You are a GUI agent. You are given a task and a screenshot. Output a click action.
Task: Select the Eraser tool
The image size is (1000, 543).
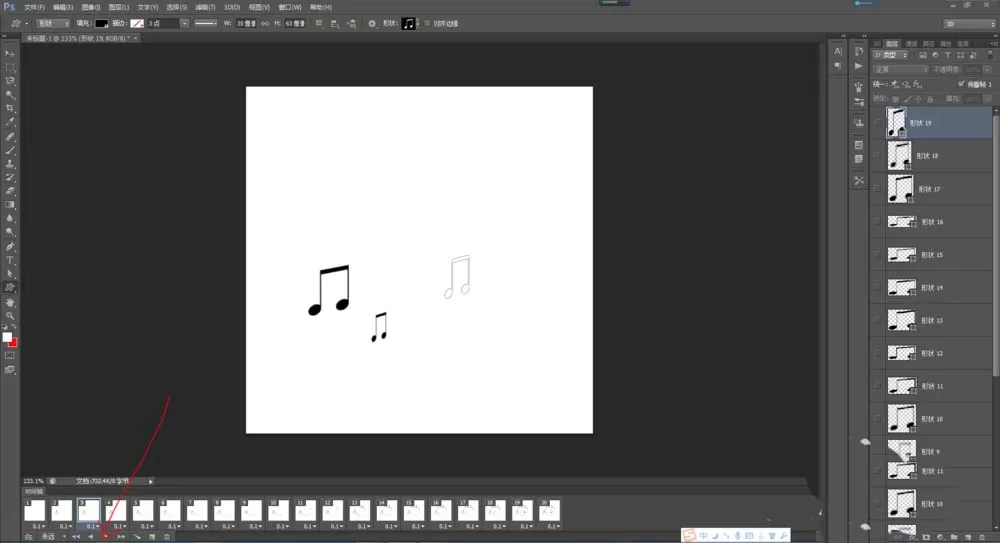[x=10, y=191]
